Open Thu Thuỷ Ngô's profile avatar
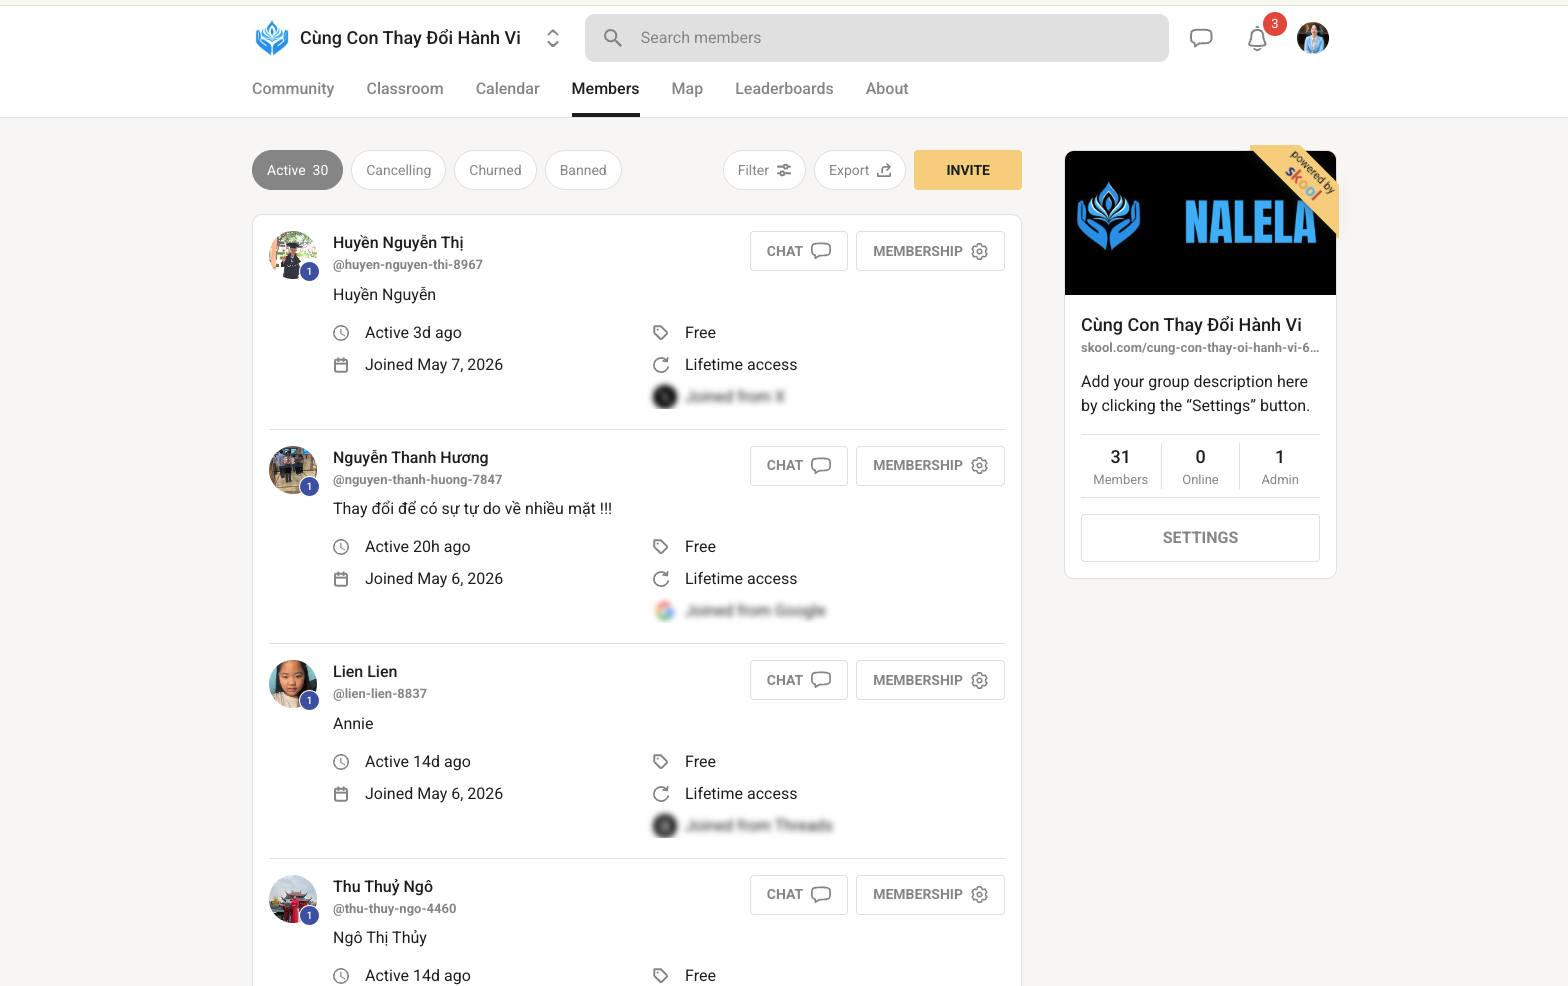1568x986 pixels. click(x=293, y=899)
